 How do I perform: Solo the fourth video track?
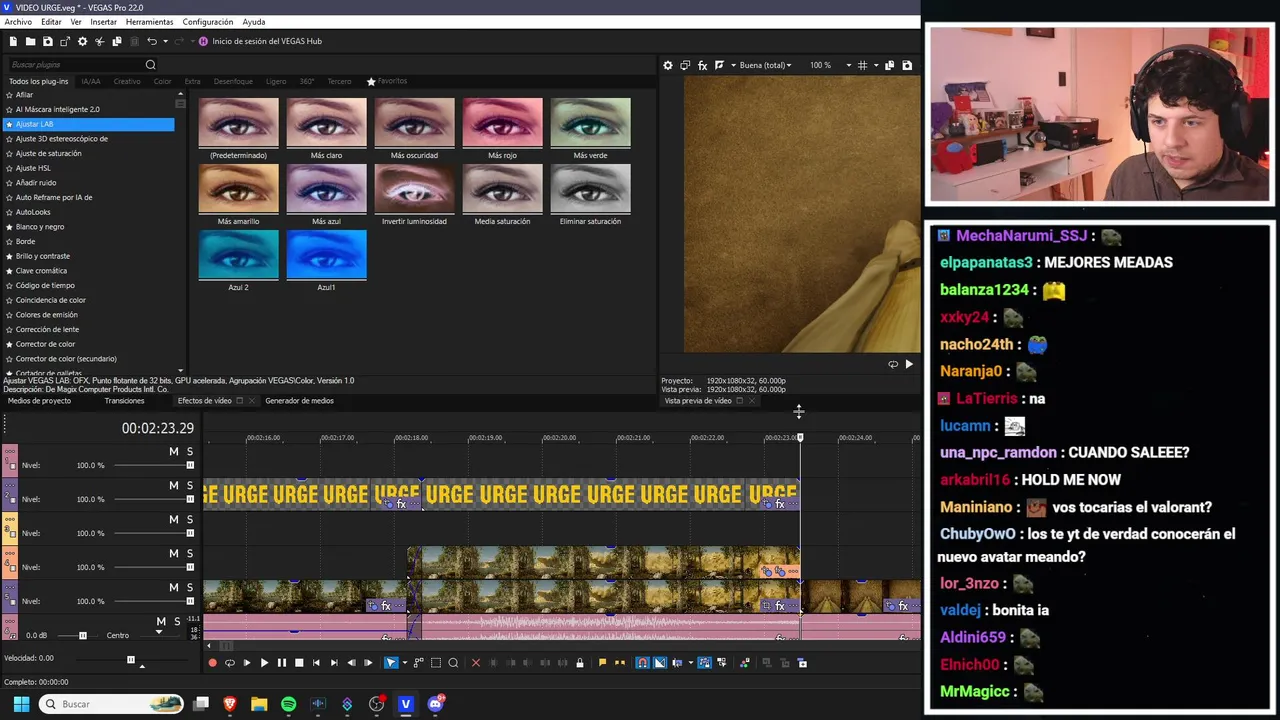(x=189, y=554)
